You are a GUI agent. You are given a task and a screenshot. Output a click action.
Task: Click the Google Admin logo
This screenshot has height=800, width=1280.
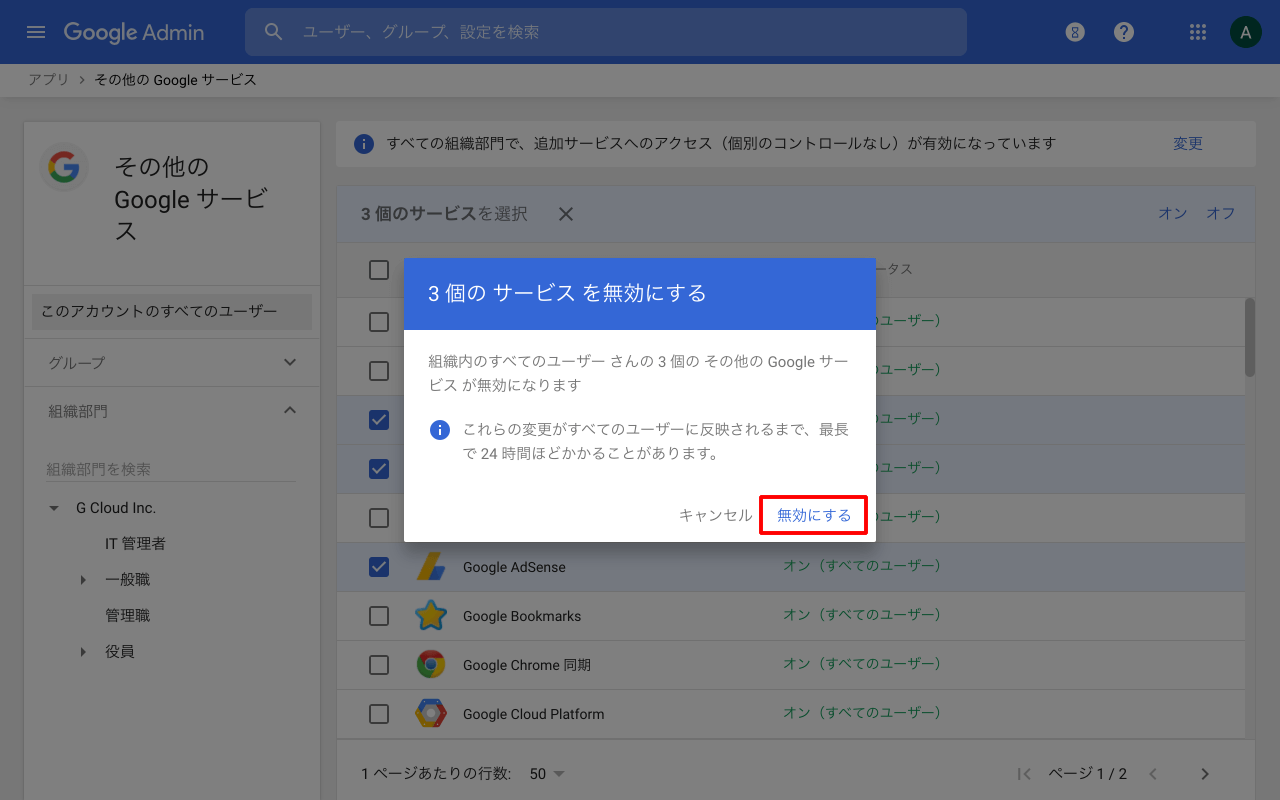(134, 32)
